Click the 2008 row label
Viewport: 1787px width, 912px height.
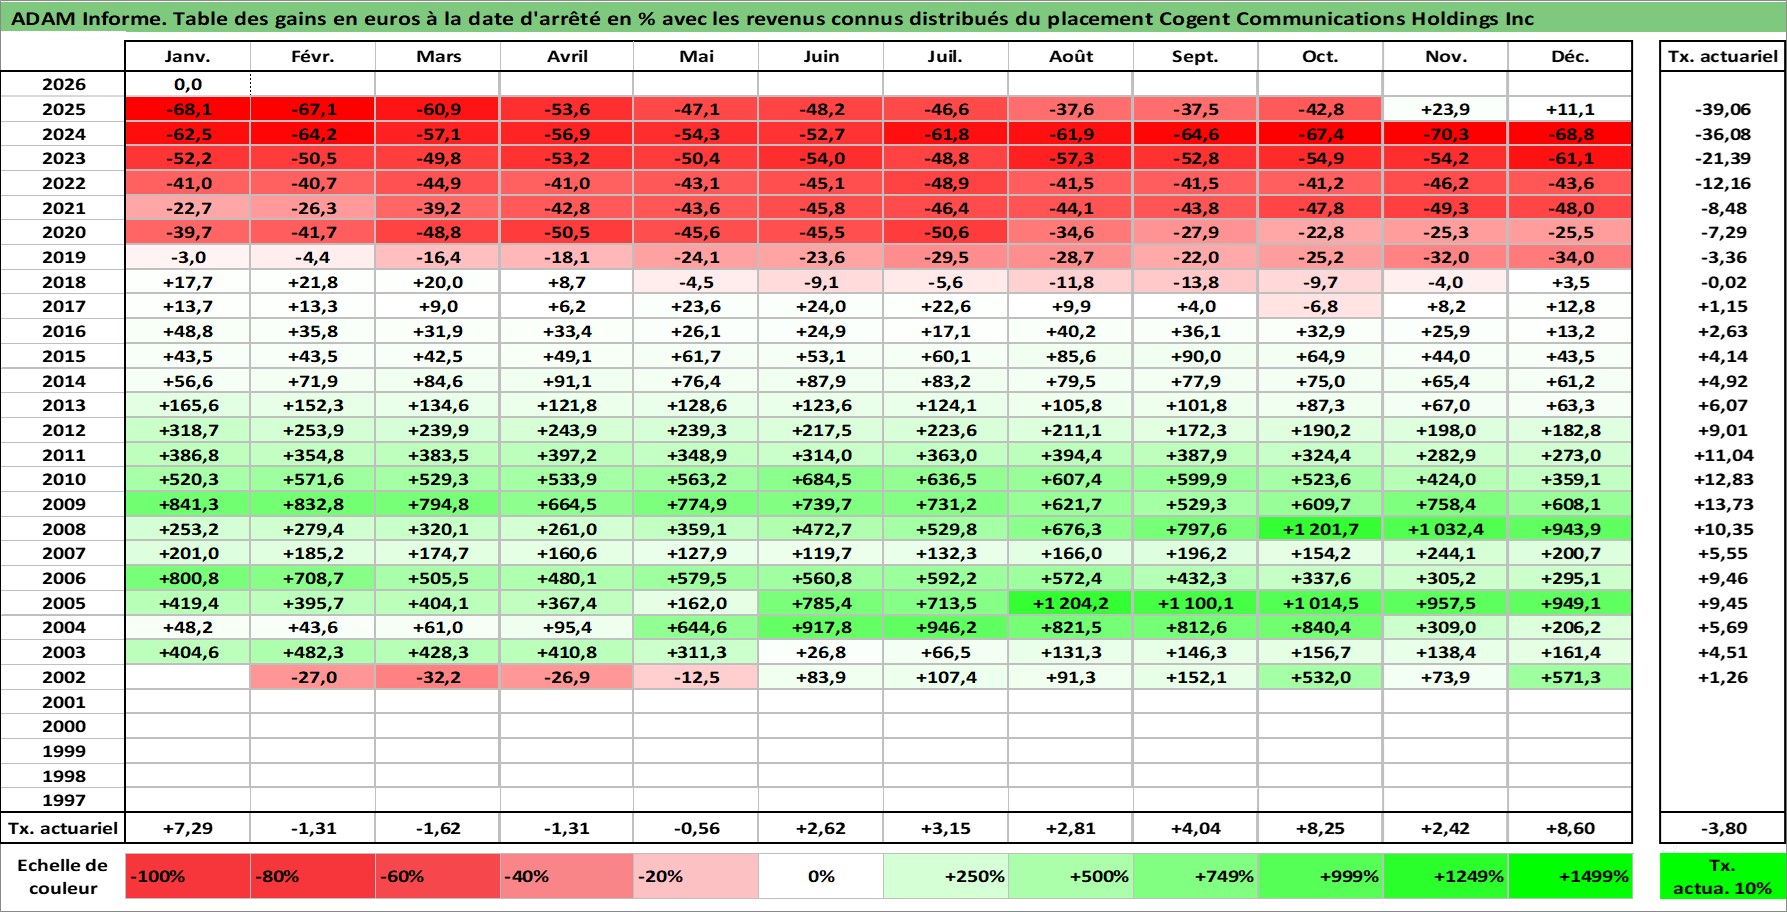click(63, 529)
